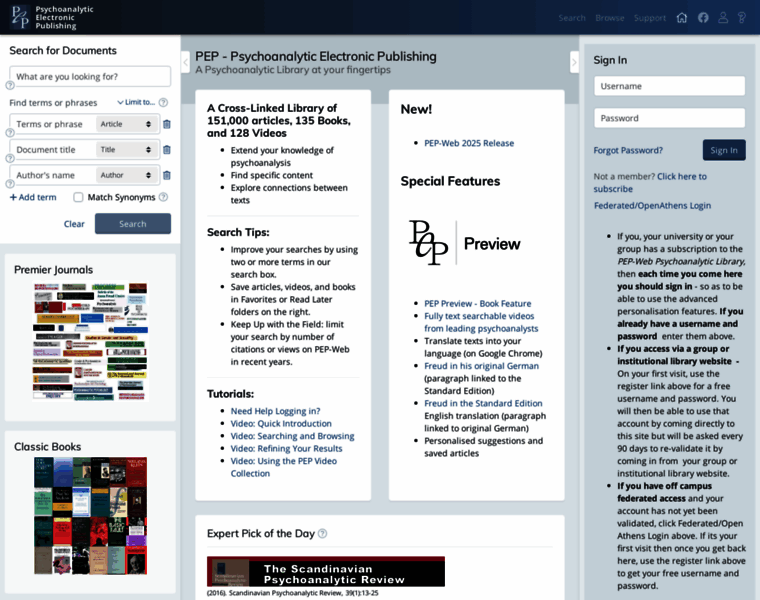
Task: Click the Sign In button
Action: coord(724,150)
